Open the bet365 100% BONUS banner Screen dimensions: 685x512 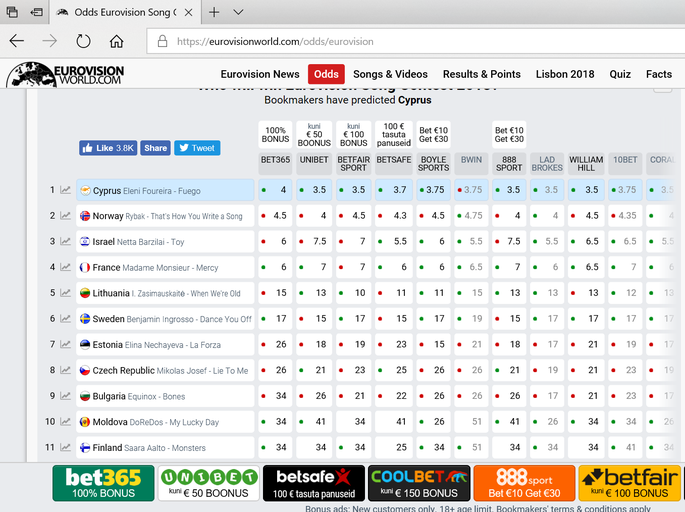[104, 483]
